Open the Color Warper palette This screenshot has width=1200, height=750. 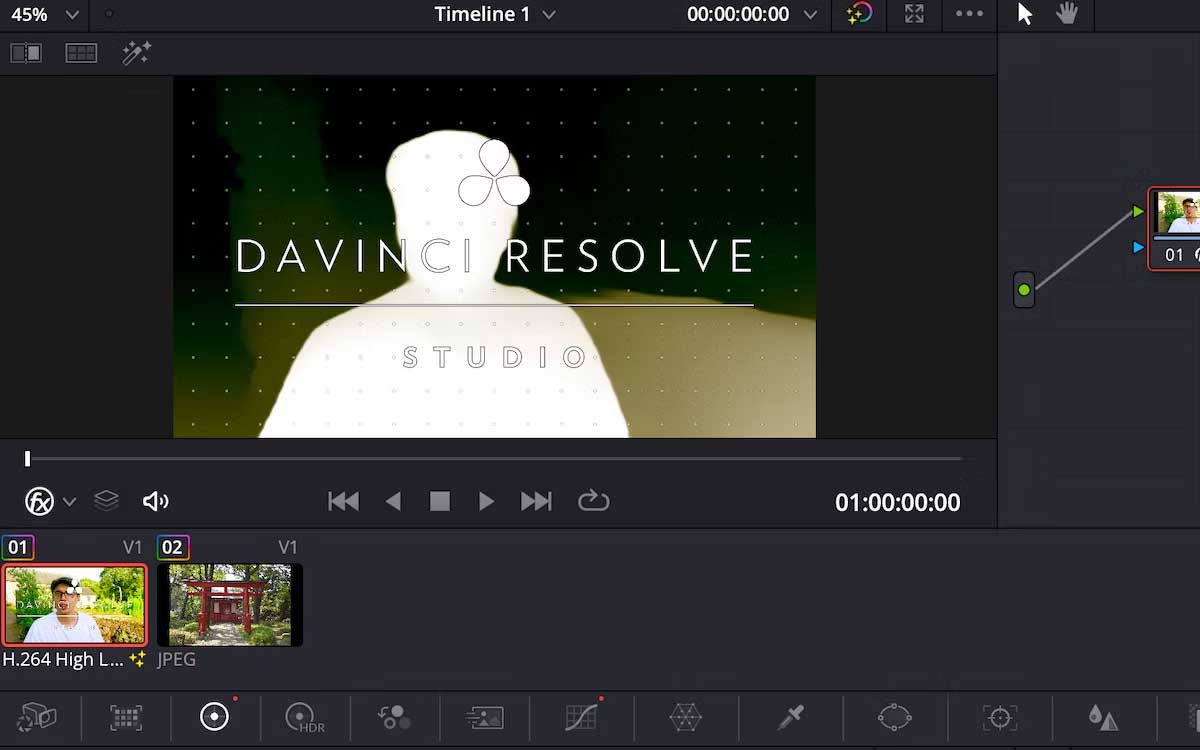point(685,717)
